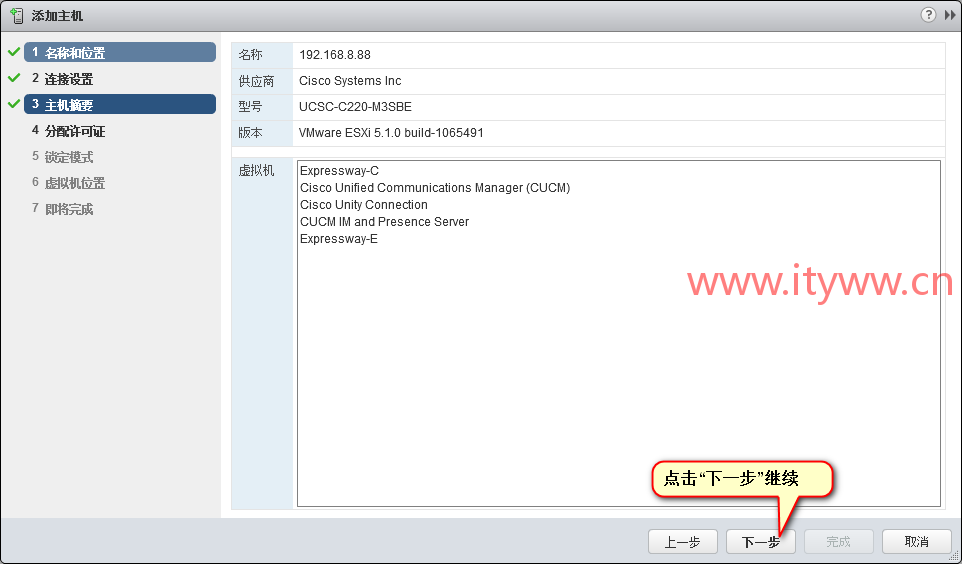
Task: Click the model value UCSC-C220-M3SBE
Action: coord(355,107)
